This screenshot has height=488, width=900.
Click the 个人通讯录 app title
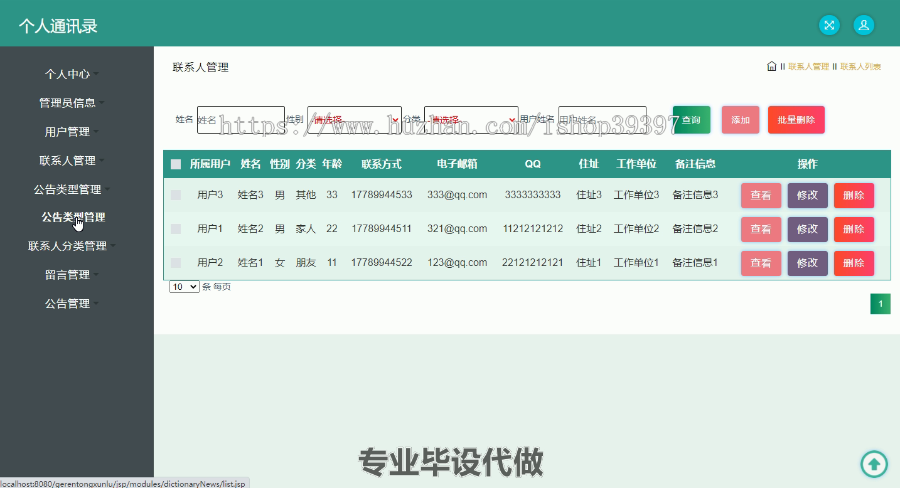click(x=58, y=26)
